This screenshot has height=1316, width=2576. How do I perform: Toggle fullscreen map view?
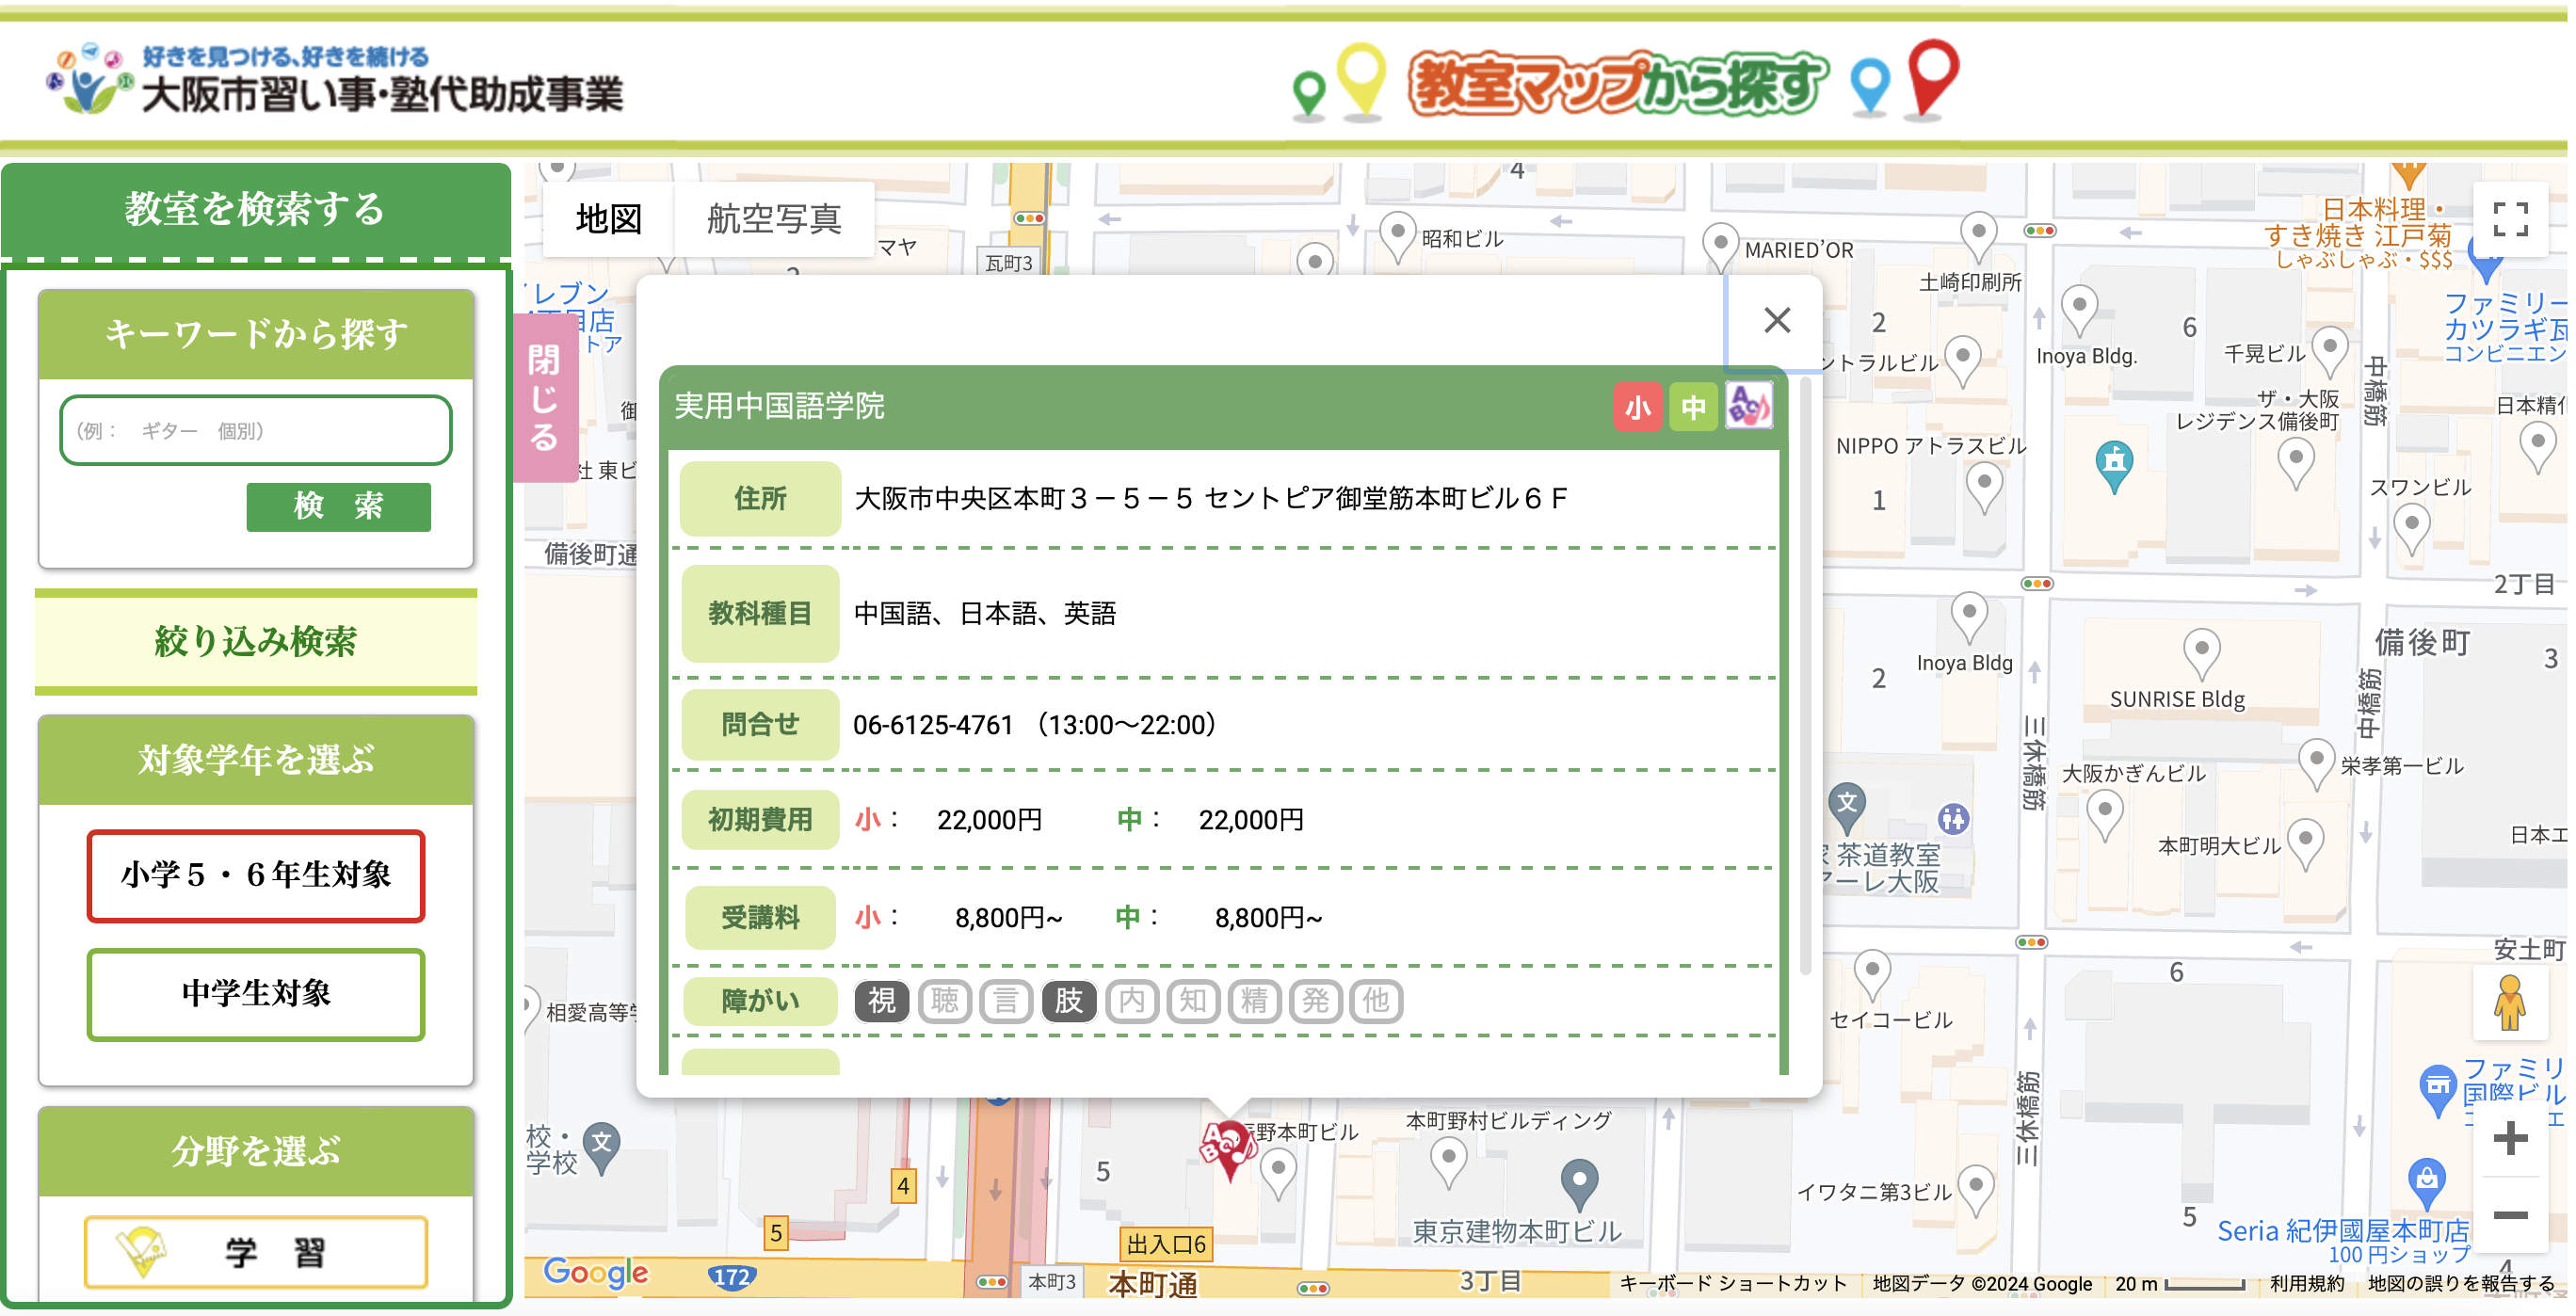[x=2509, y=219]
